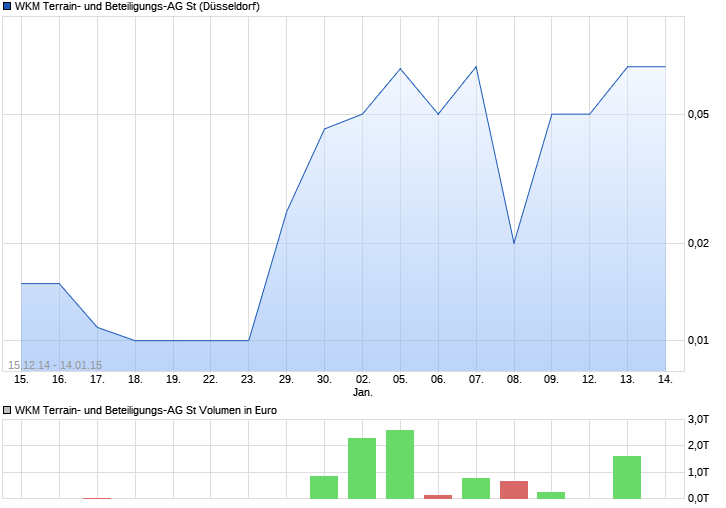Click the date axis label 15.

pos(21,379)
